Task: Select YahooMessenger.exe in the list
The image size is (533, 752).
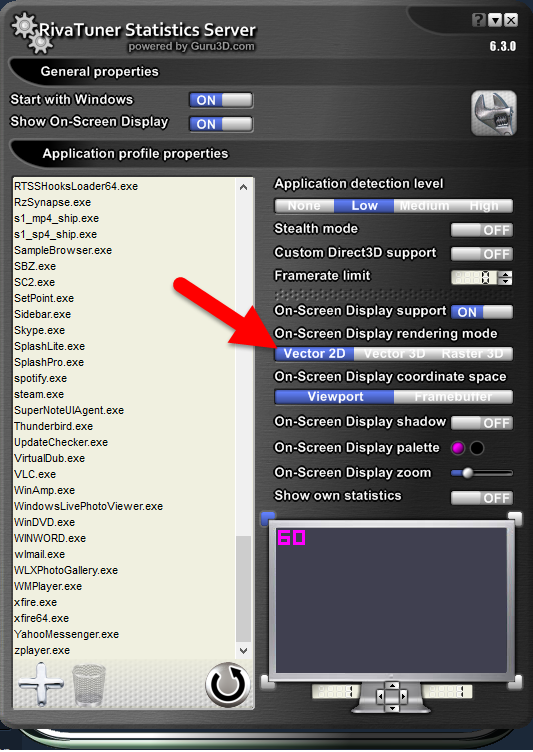Action: [66, 634]
